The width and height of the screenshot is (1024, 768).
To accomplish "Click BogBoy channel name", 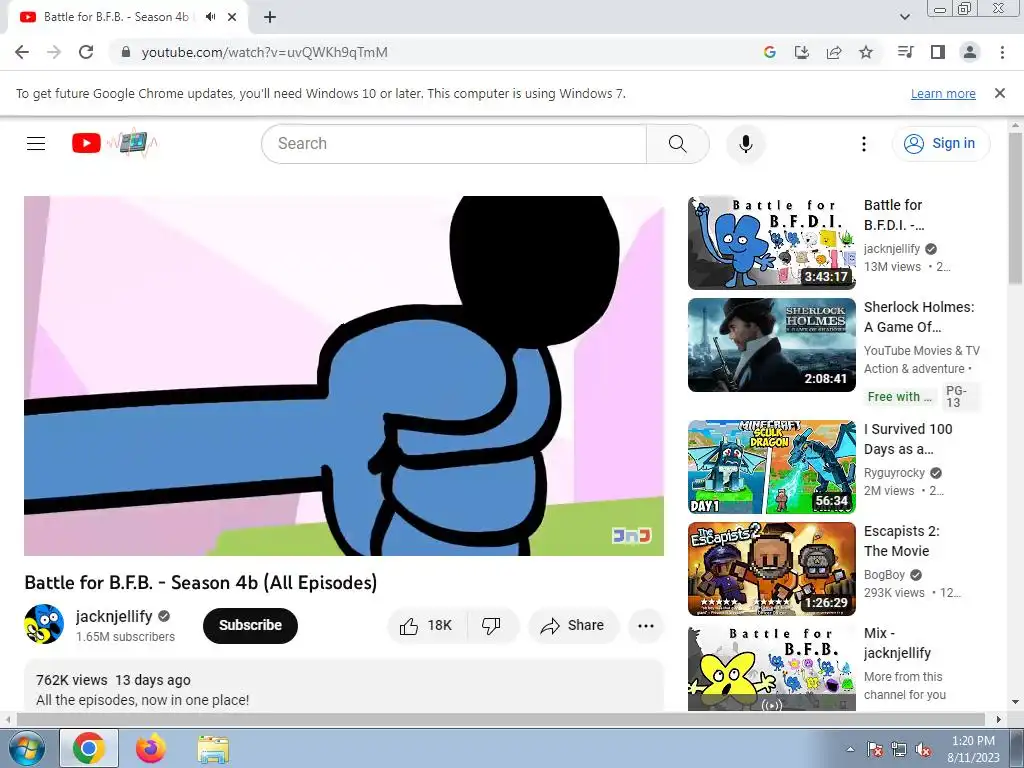I will 884,575.
